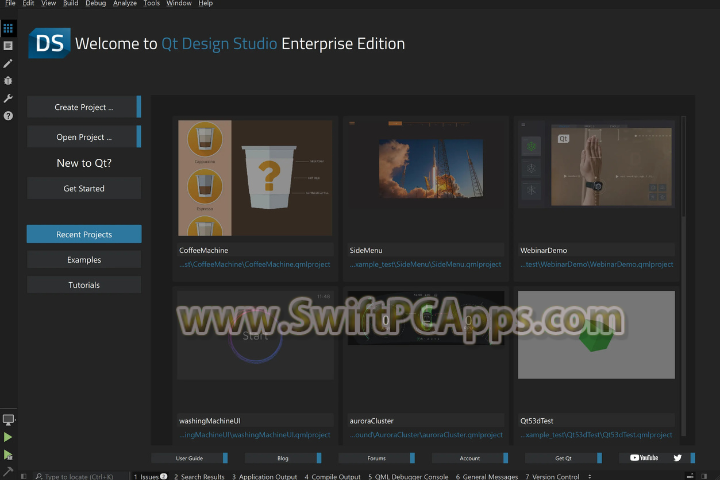Image resolution: width=720 pixels, height=480 pixels.
Task: Open Qt53dTest project thumbnail
Action: click(x=596, y=335)
